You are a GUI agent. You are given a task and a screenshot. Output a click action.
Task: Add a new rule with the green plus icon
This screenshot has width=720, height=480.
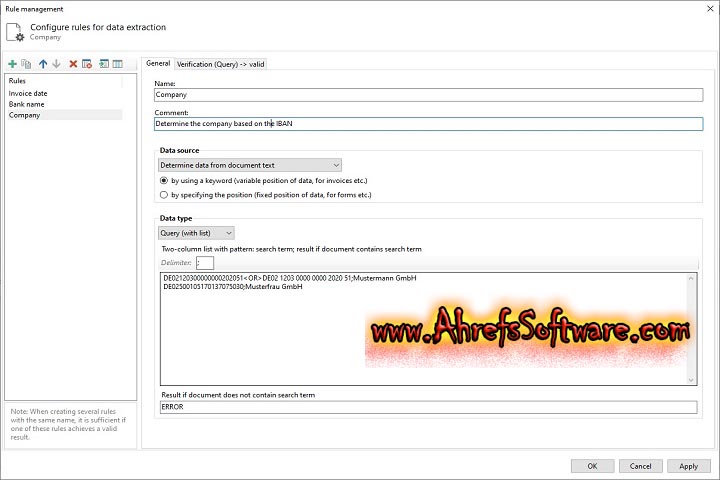coord(12,64)
